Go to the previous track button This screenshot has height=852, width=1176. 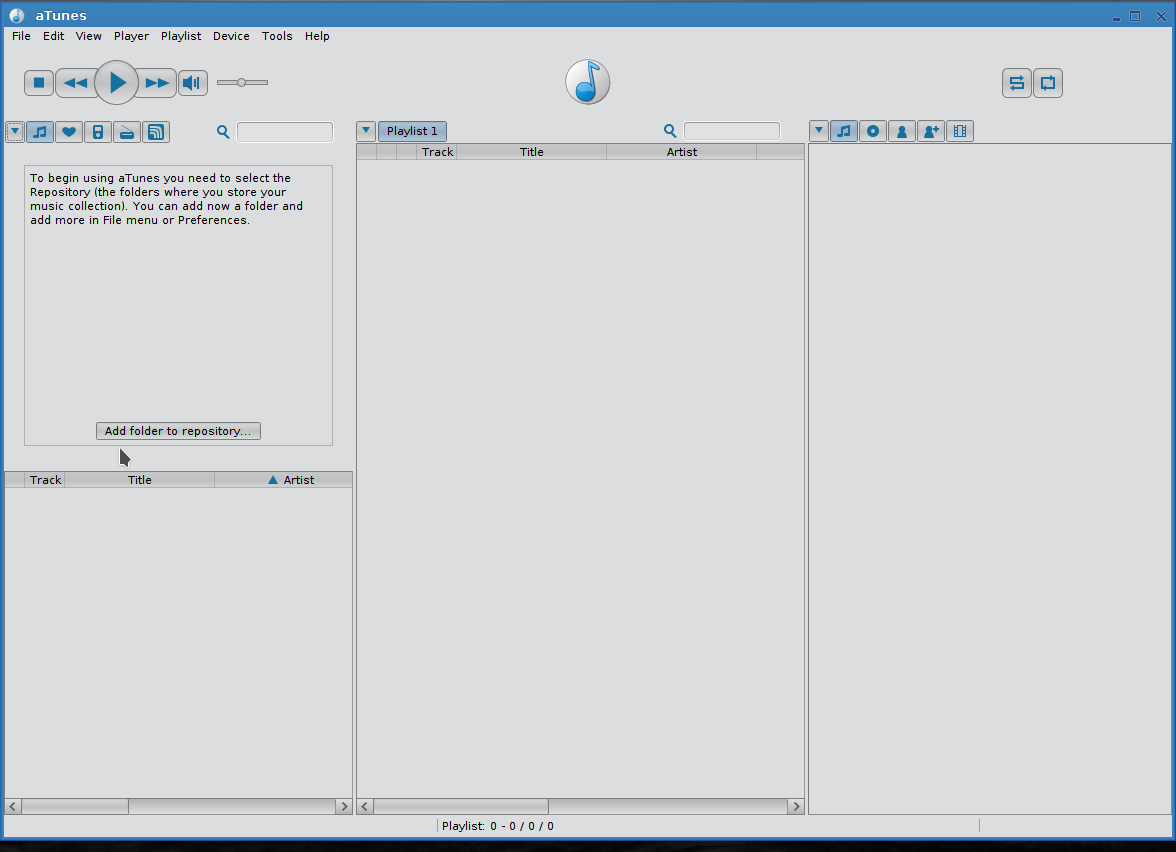[x=75, y=82]
